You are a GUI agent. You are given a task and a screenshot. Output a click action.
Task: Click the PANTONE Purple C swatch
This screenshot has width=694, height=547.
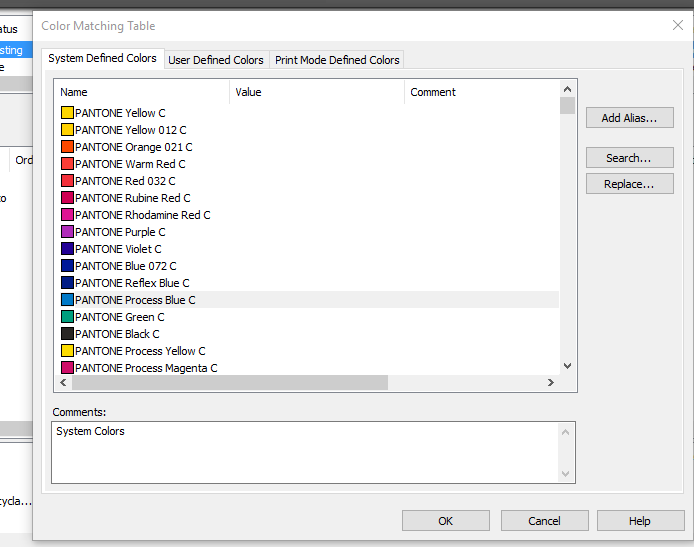pos(67,231)
